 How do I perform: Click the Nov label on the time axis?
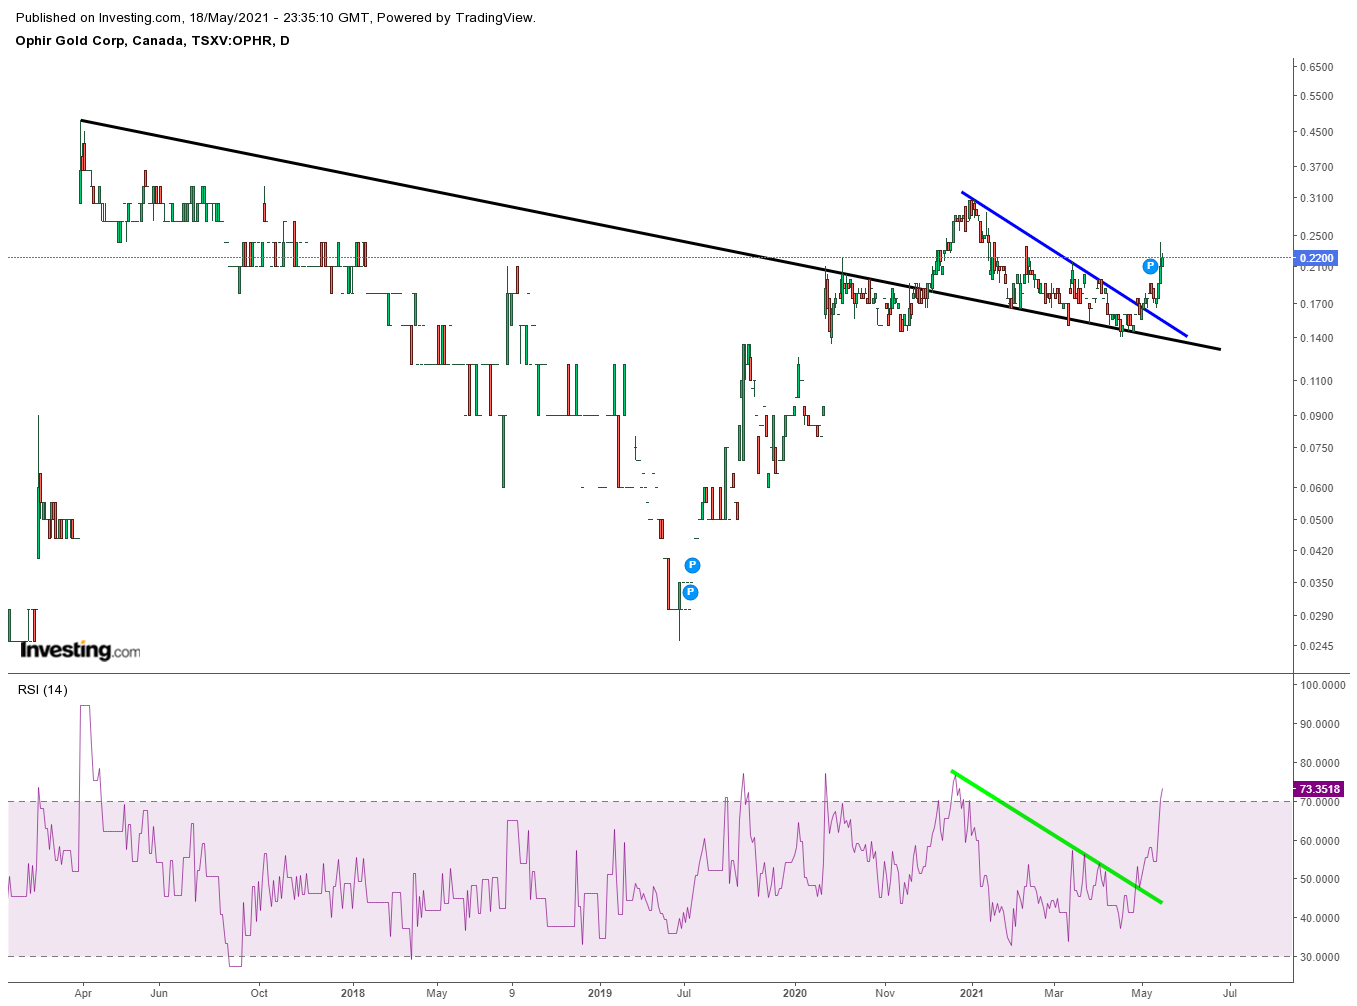[884, 993]
